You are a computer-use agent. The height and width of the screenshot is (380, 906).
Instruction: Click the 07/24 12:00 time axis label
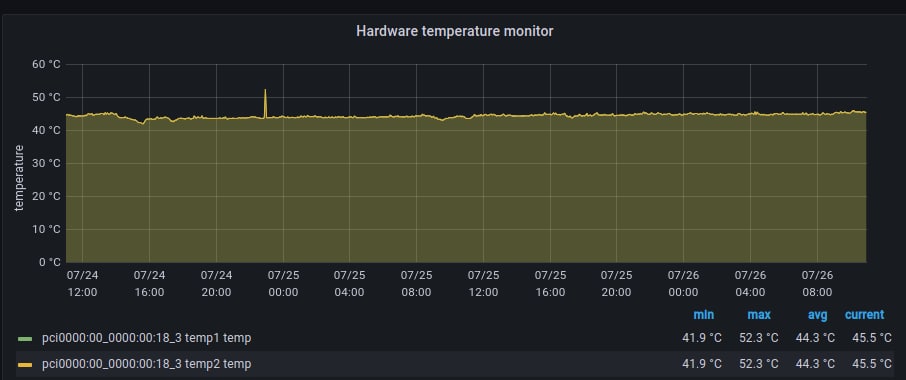pos(82,284)
